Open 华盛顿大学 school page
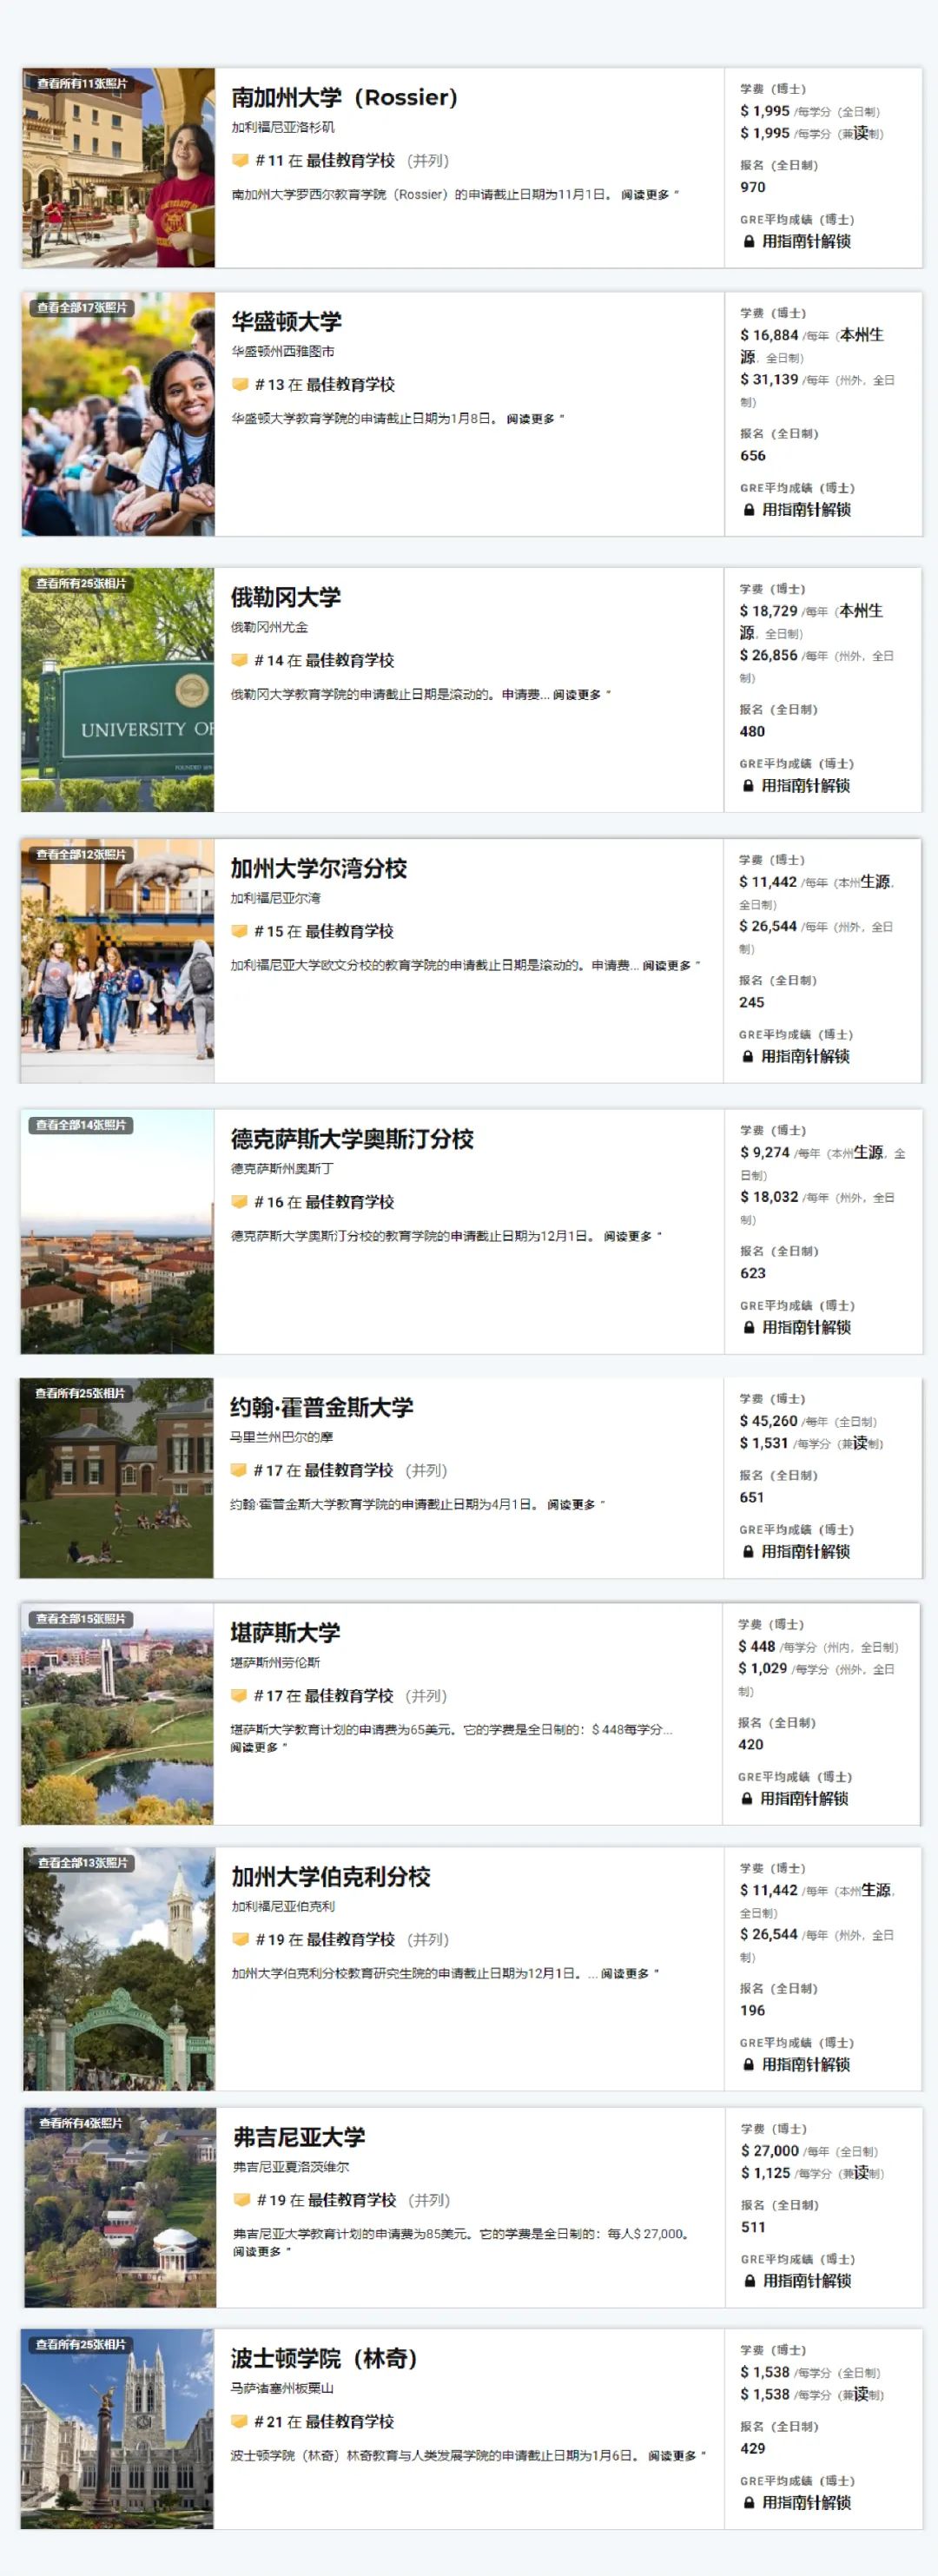938x2576 pixels. click(x=286, y=321)
